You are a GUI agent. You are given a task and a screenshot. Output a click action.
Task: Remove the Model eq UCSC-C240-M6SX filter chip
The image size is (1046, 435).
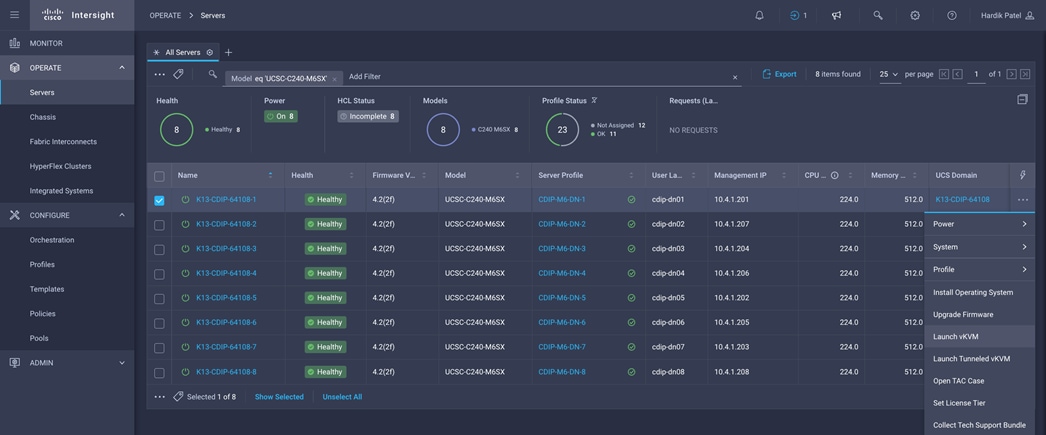point(334,79)
